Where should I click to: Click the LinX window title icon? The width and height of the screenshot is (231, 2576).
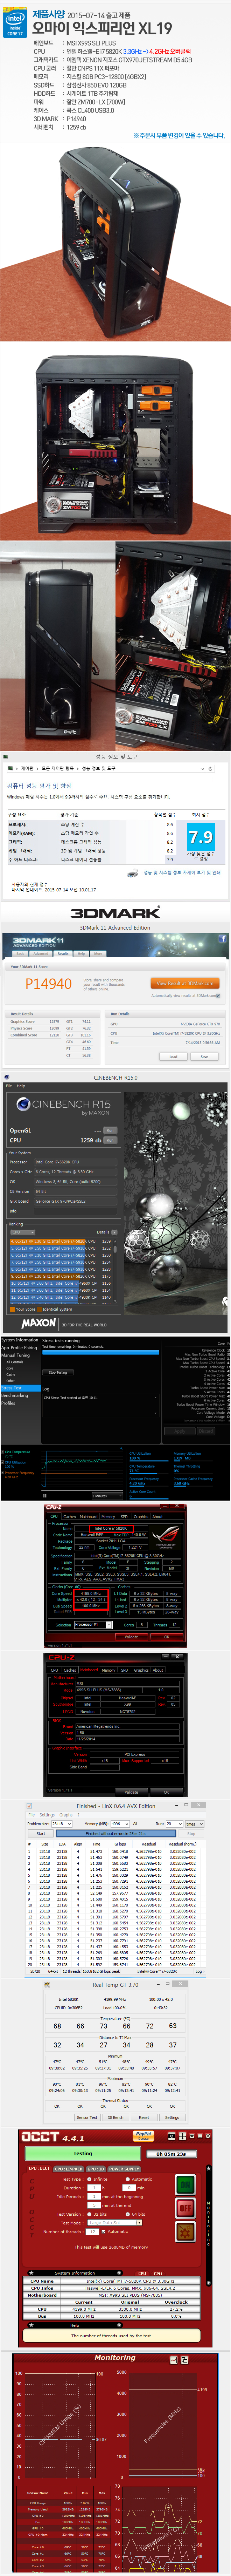(30, 1806)
